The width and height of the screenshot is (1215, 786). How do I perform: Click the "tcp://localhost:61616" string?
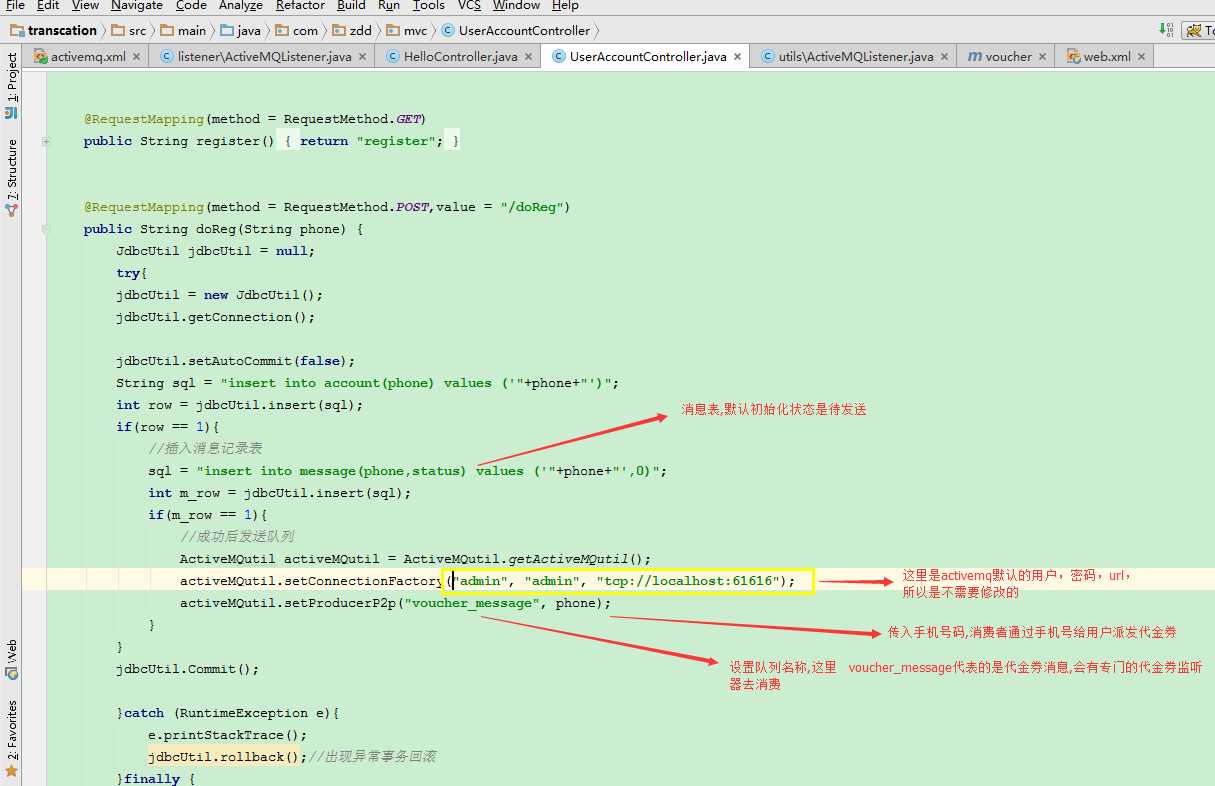688,581
